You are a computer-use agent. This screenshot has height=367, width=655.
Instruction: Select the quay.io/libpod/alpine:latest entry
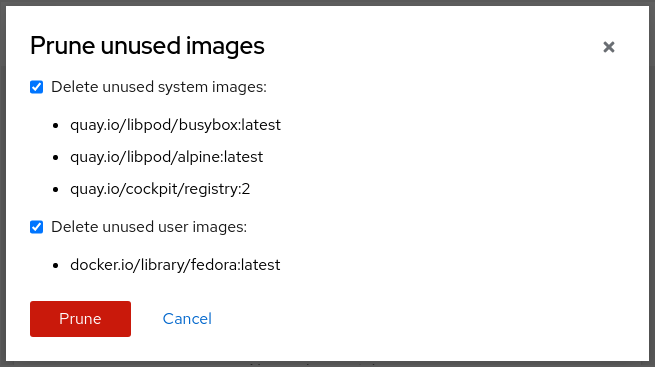coord(167,157)
